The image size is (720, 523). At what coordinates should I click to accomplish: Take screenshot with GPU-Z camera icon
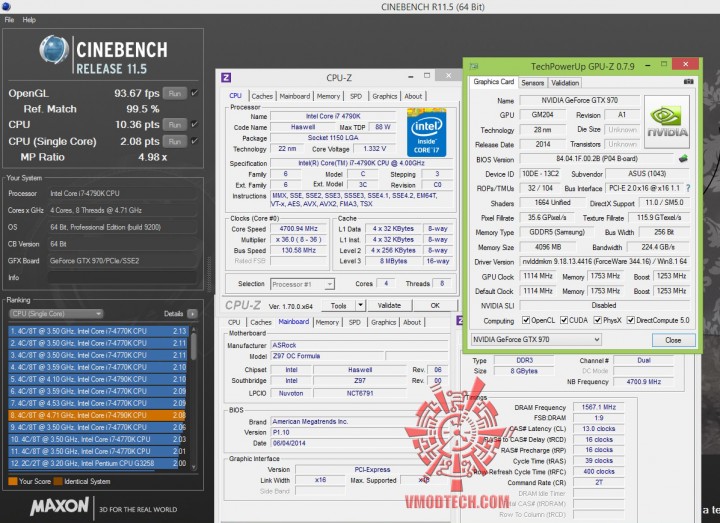click(x=688, y=82)
